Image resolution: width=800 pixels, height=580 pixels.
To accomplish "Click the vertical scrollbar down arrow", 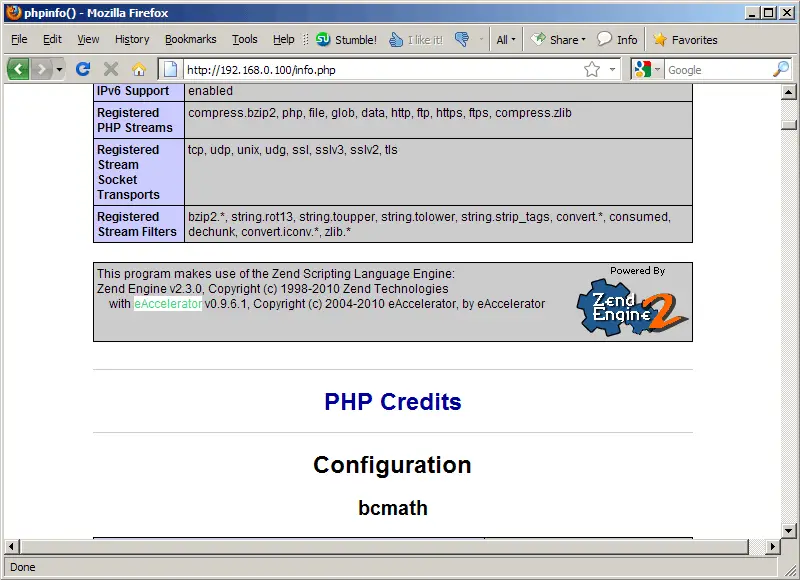I will click(x=789, y=531).
